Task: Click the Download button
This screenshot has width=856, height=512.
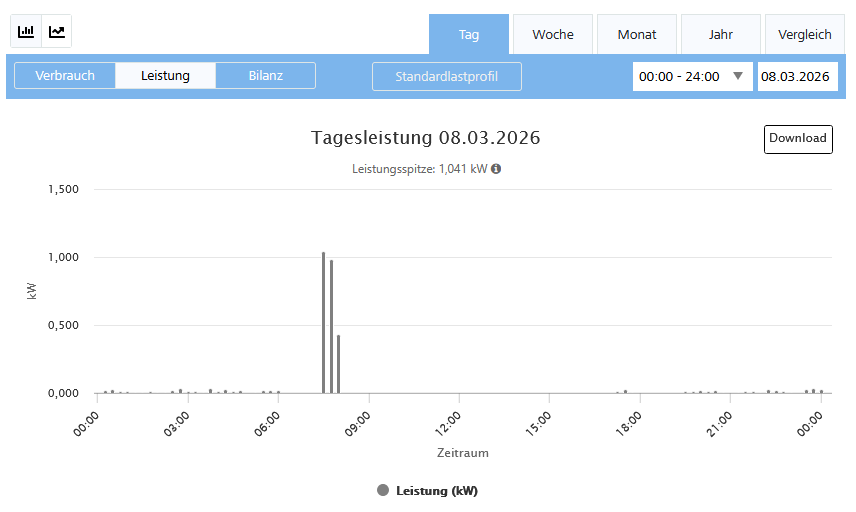Action: (x=798, y=139)
